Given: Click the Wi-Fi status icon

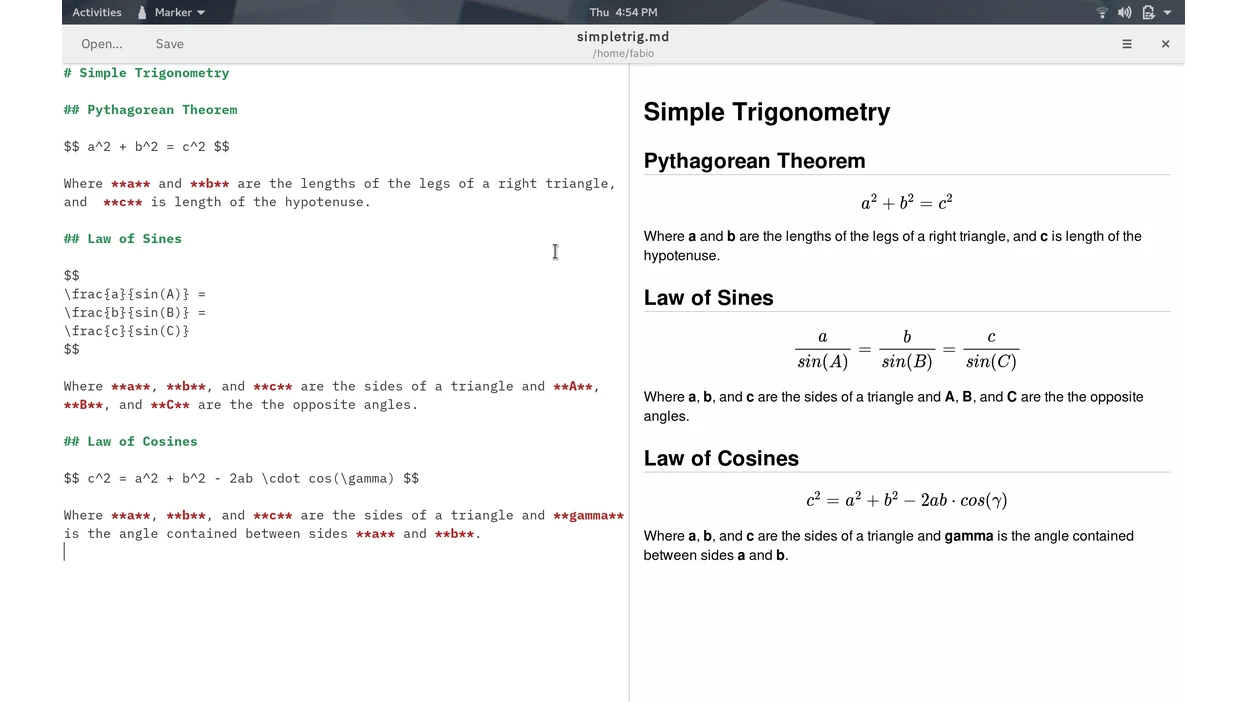Looking at the screenshot, I should tap(1102, 12).
